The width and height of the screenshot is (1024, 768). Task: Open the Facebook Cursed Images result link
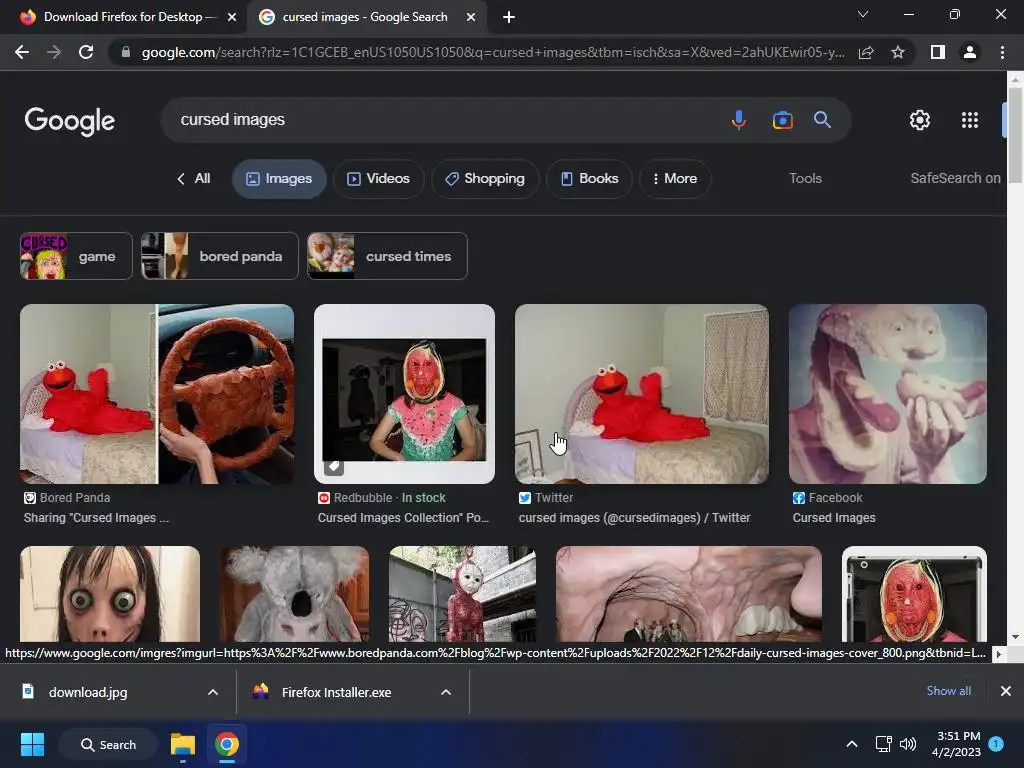point(834,518)
